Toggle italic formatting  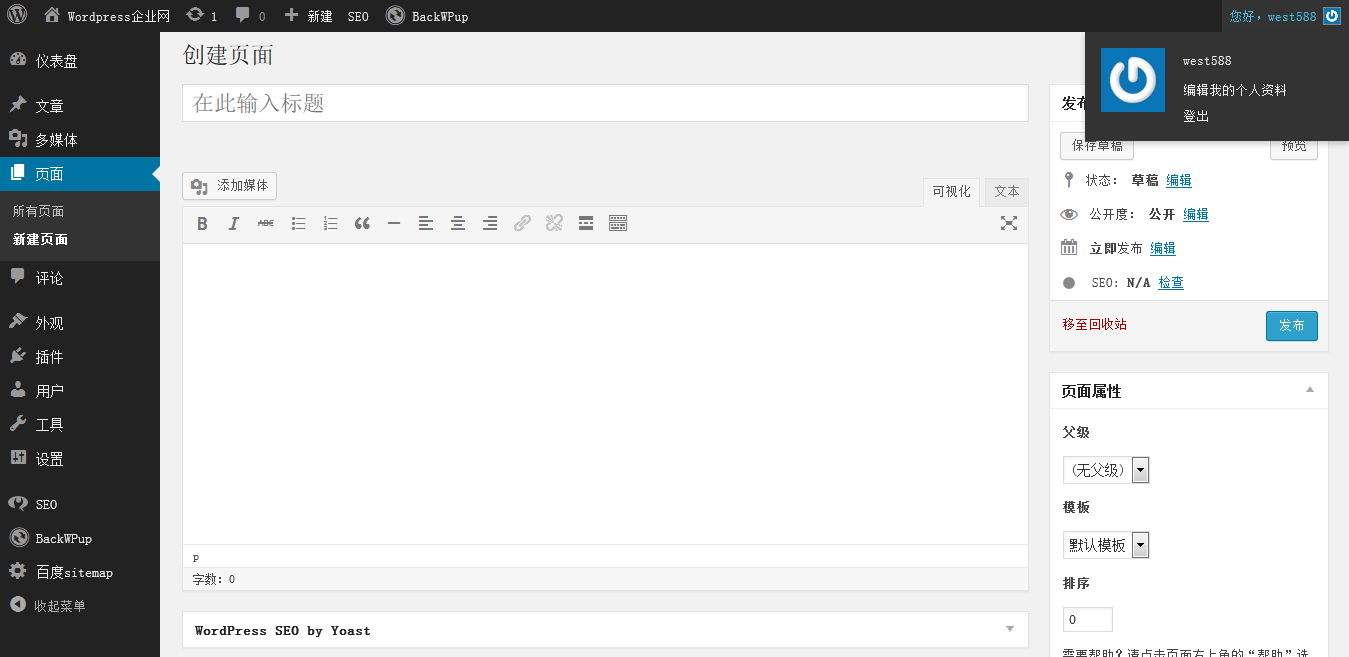pyautogui.click(x=234, y=224)
